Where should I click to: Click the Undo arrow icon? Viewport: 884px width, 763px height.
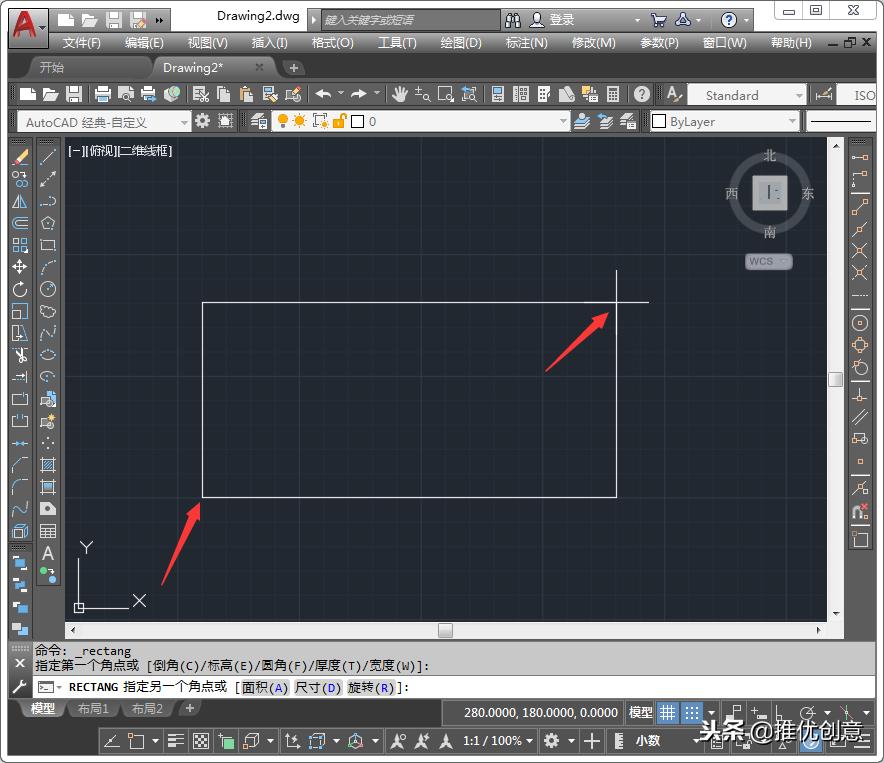[322, 93]
